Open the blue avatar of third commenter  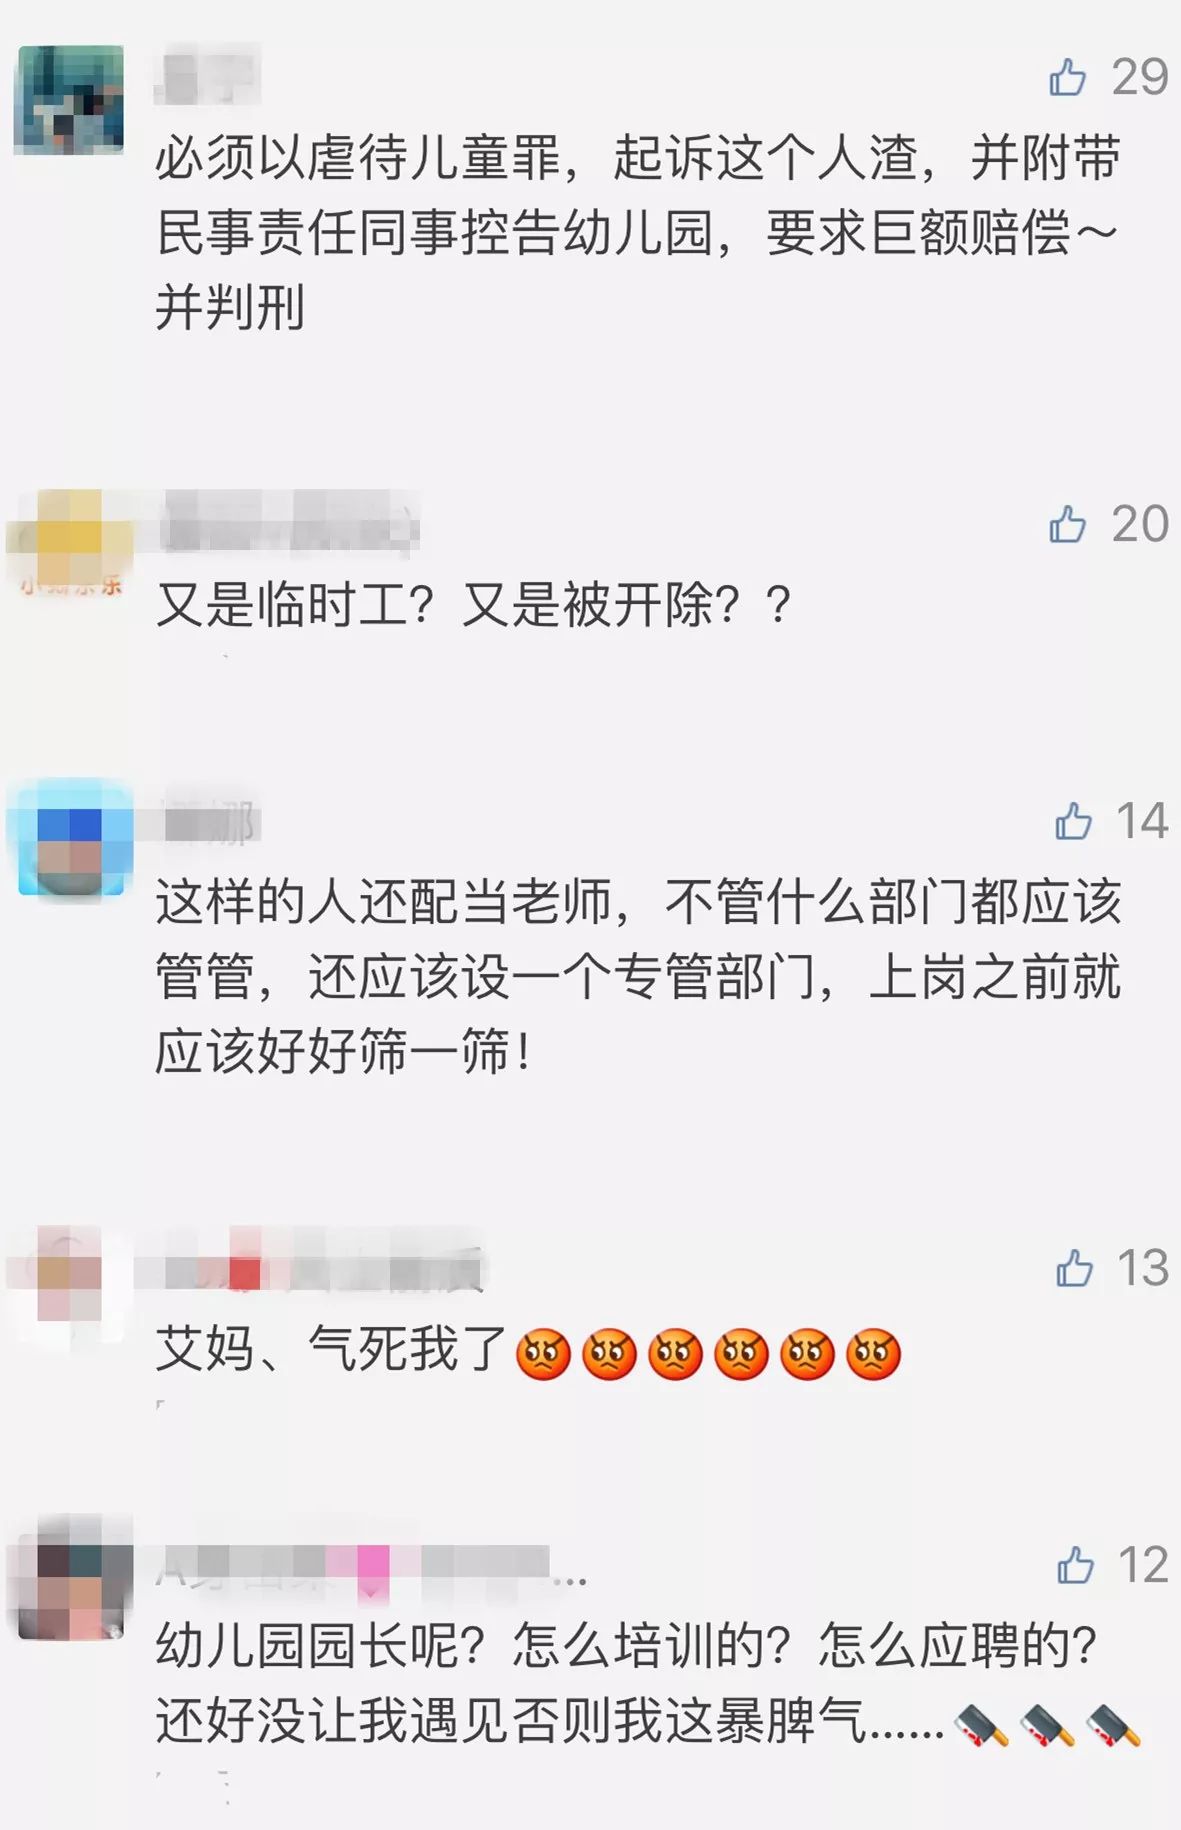[x=69, y=838]
